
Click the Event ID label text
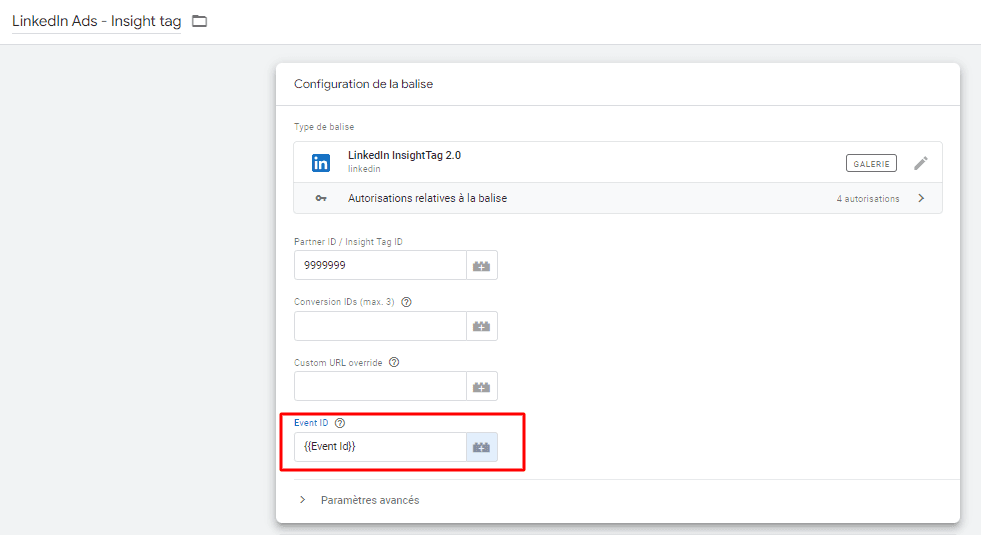click(x=311, y=423)
